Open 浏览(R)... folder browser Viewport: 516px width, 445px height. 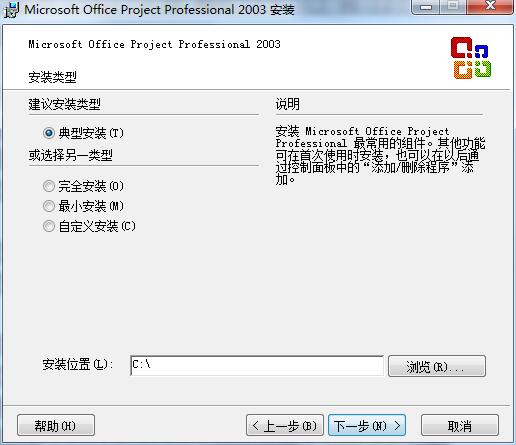[437, 366]
